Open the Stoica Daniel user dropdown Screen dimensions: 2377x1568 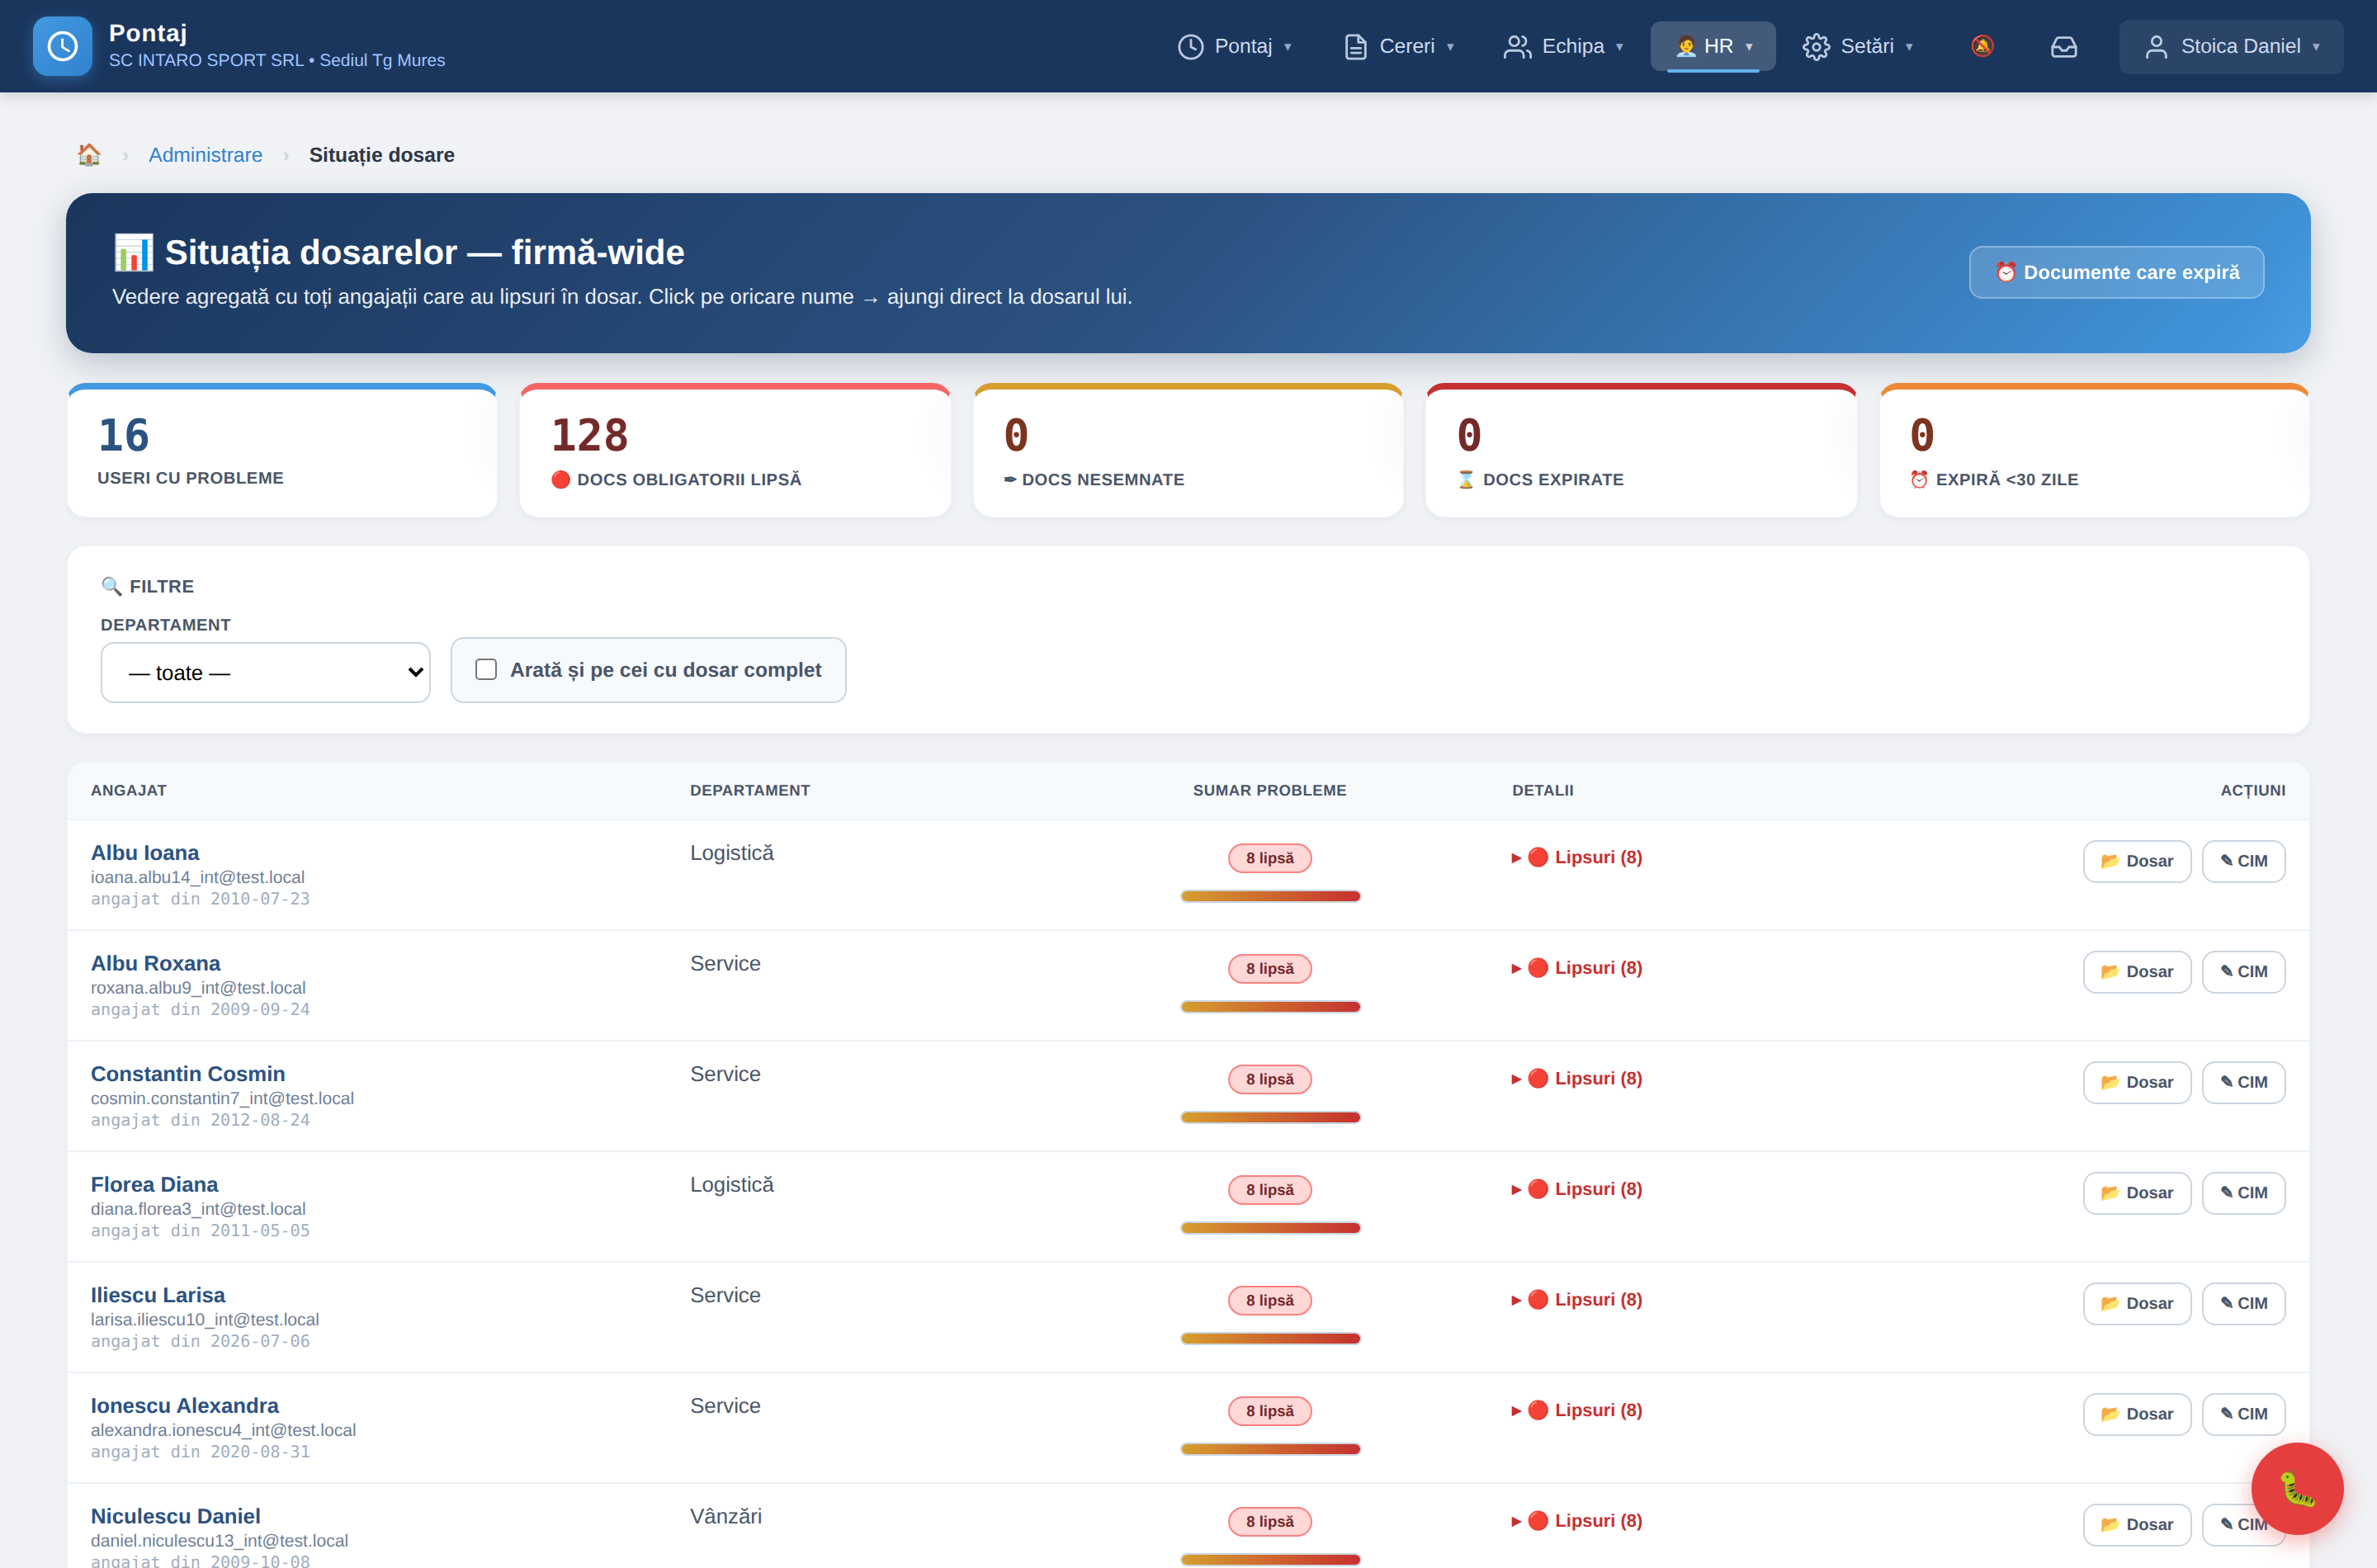pyautogui.click(x=2231, y=46)
